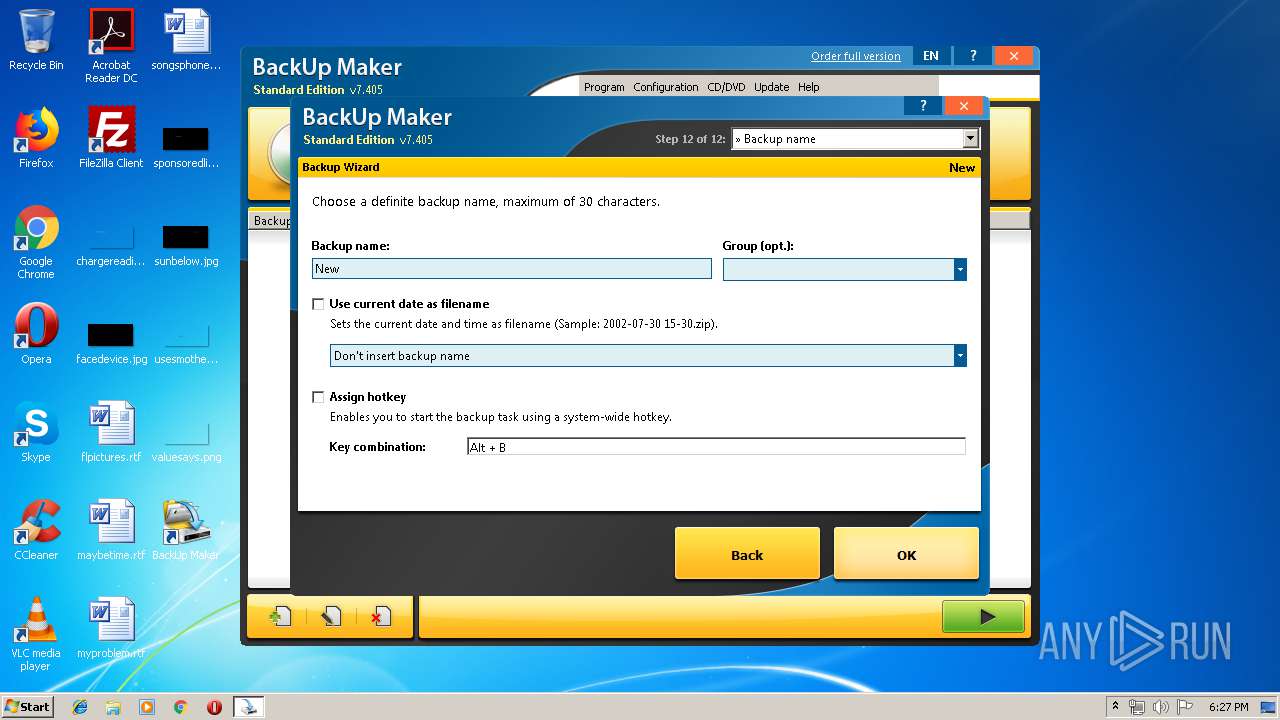1280x720 pixels.
Task: Click BackUp Maker taskbar button
Action: coord(248,706)
